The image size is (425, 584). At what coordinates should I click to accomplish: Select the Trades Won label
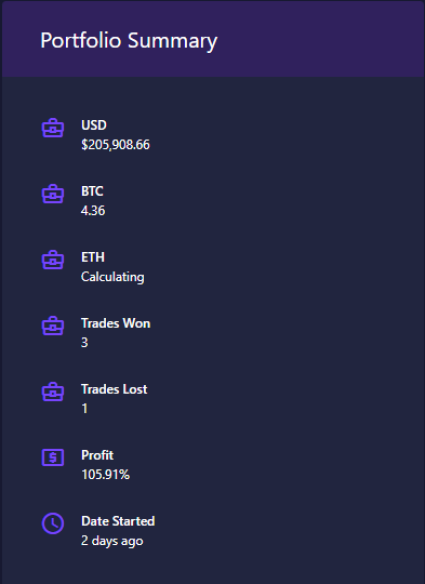(x=116, y=323)
